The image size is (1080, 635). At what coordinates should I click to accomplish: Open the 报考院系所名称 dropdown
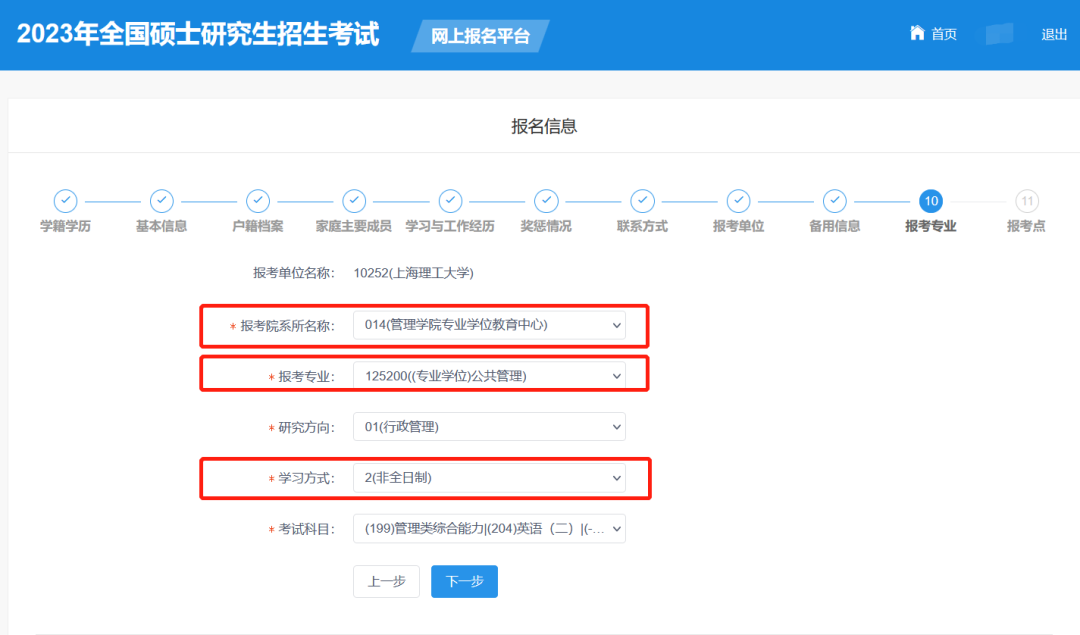[489, 325]
